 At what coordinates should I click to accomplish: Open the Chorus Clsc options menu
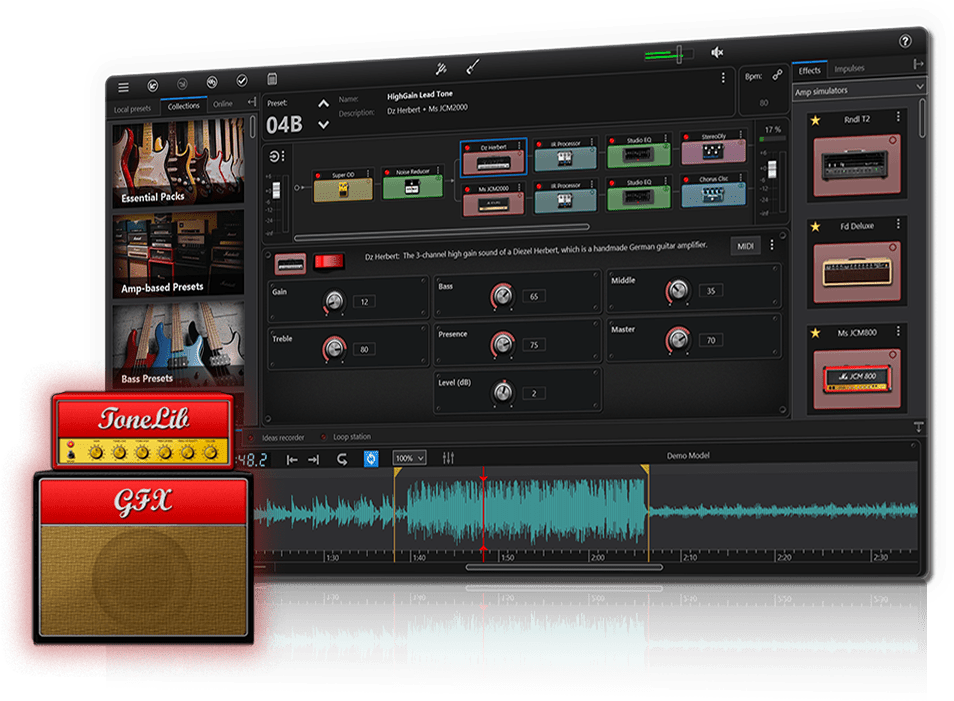pos(740,178)
